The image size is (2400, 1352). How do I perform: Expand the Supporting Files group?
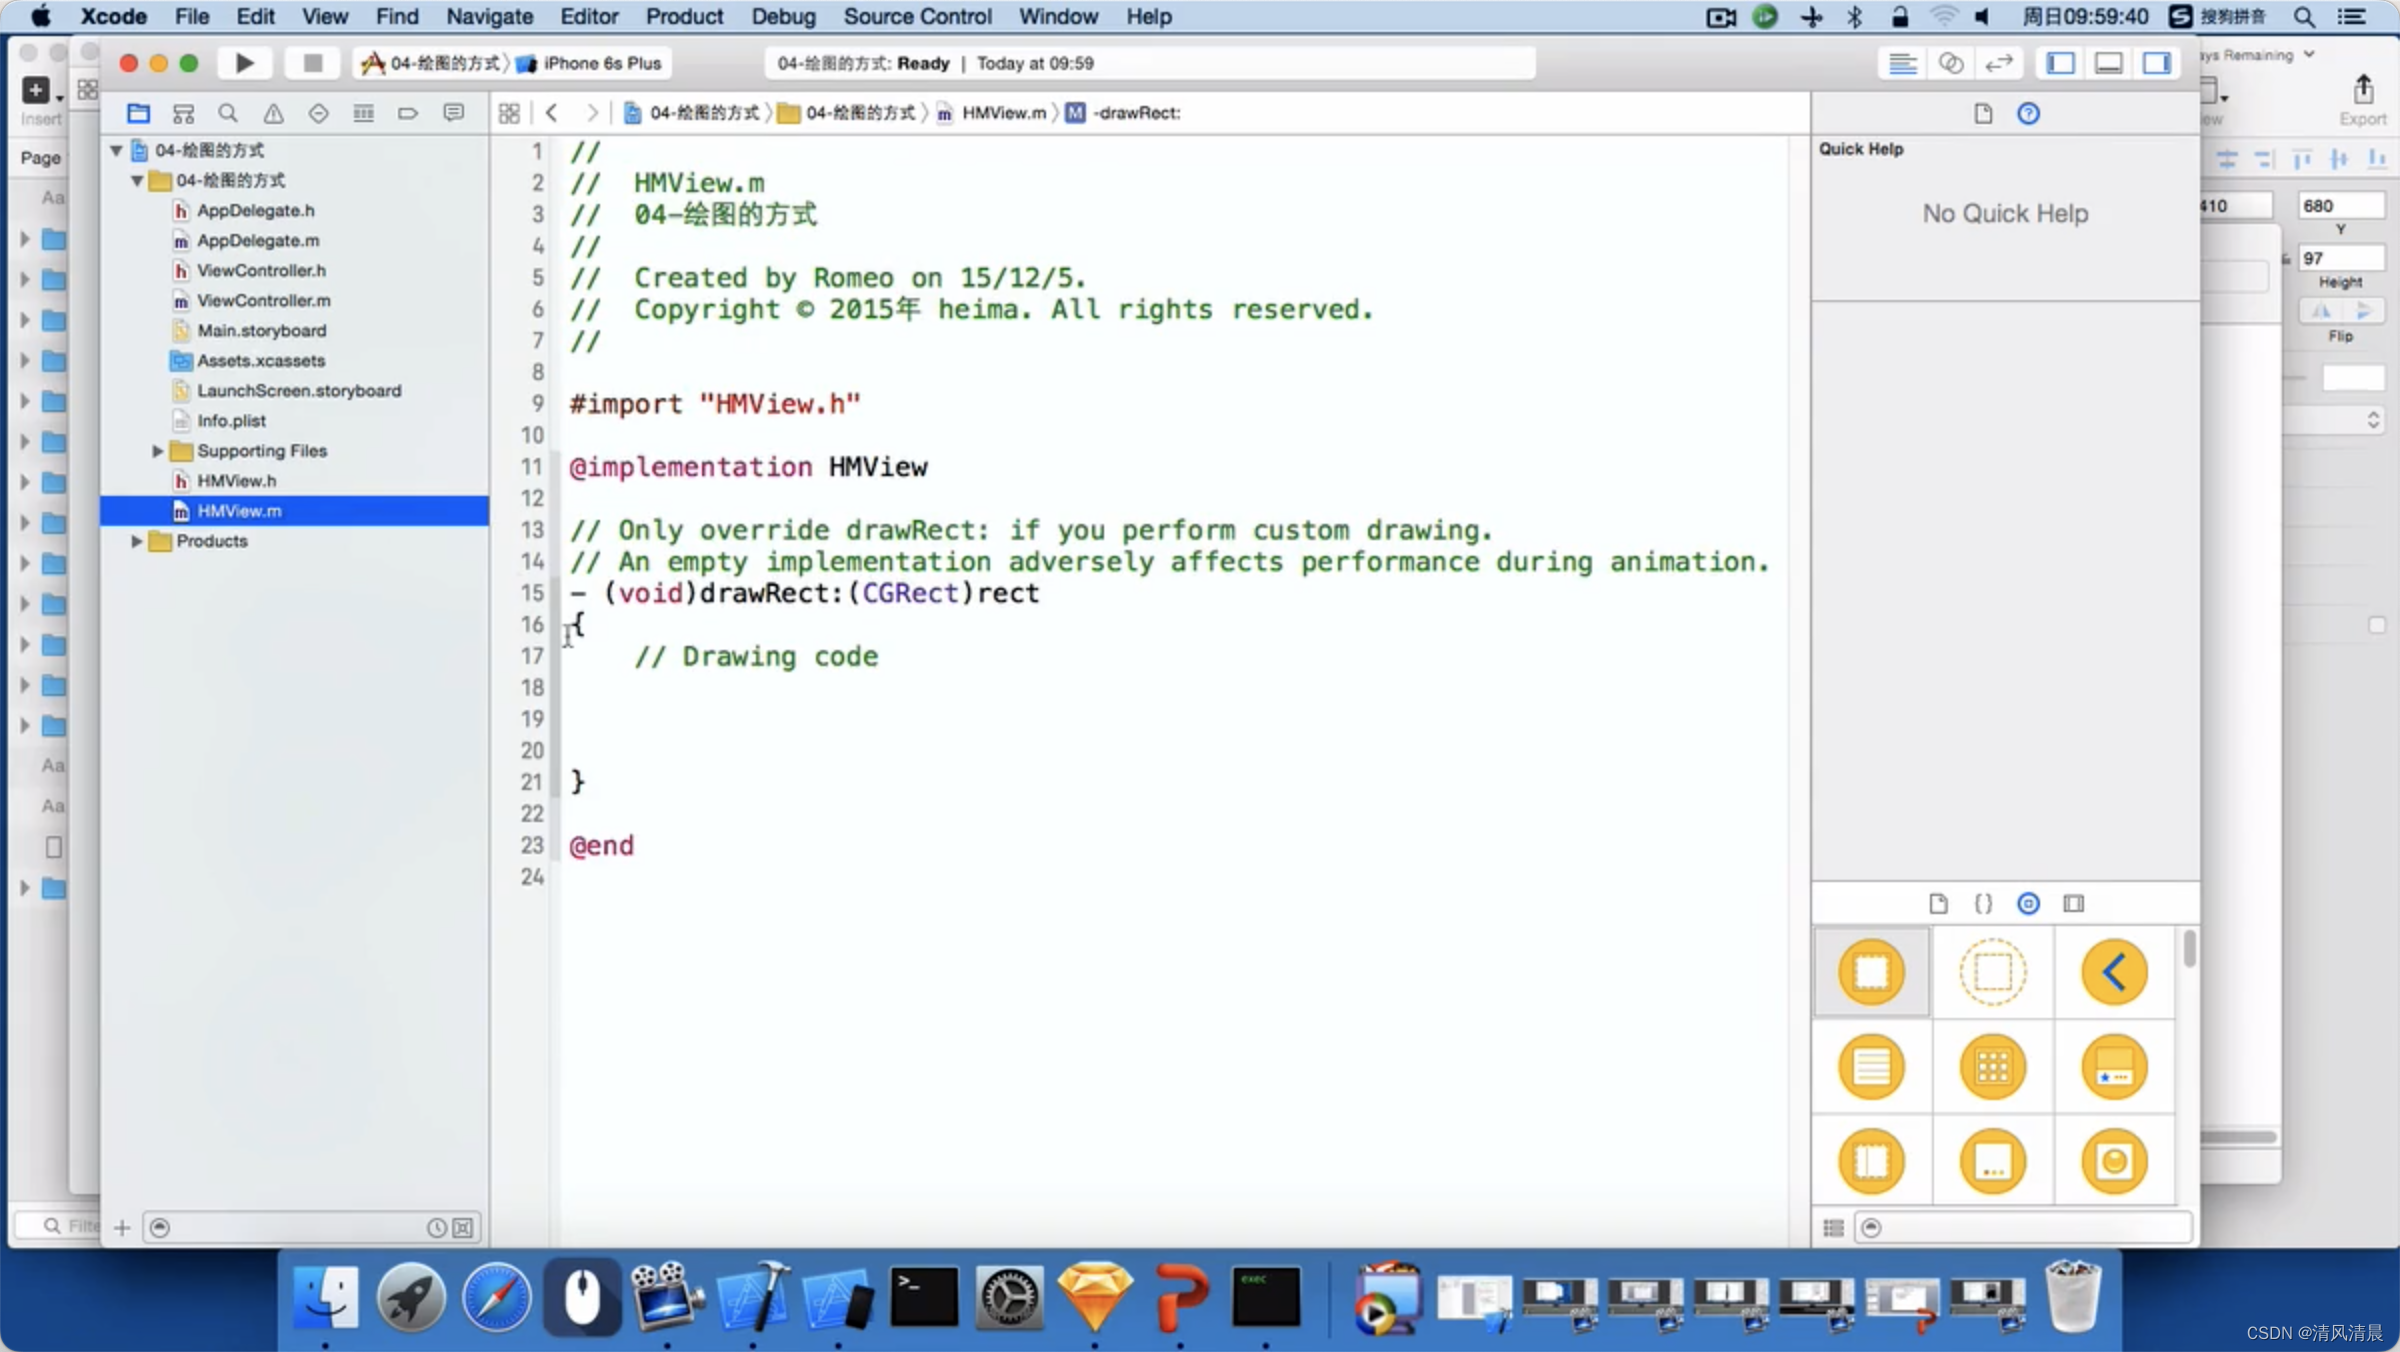point(157,451)
